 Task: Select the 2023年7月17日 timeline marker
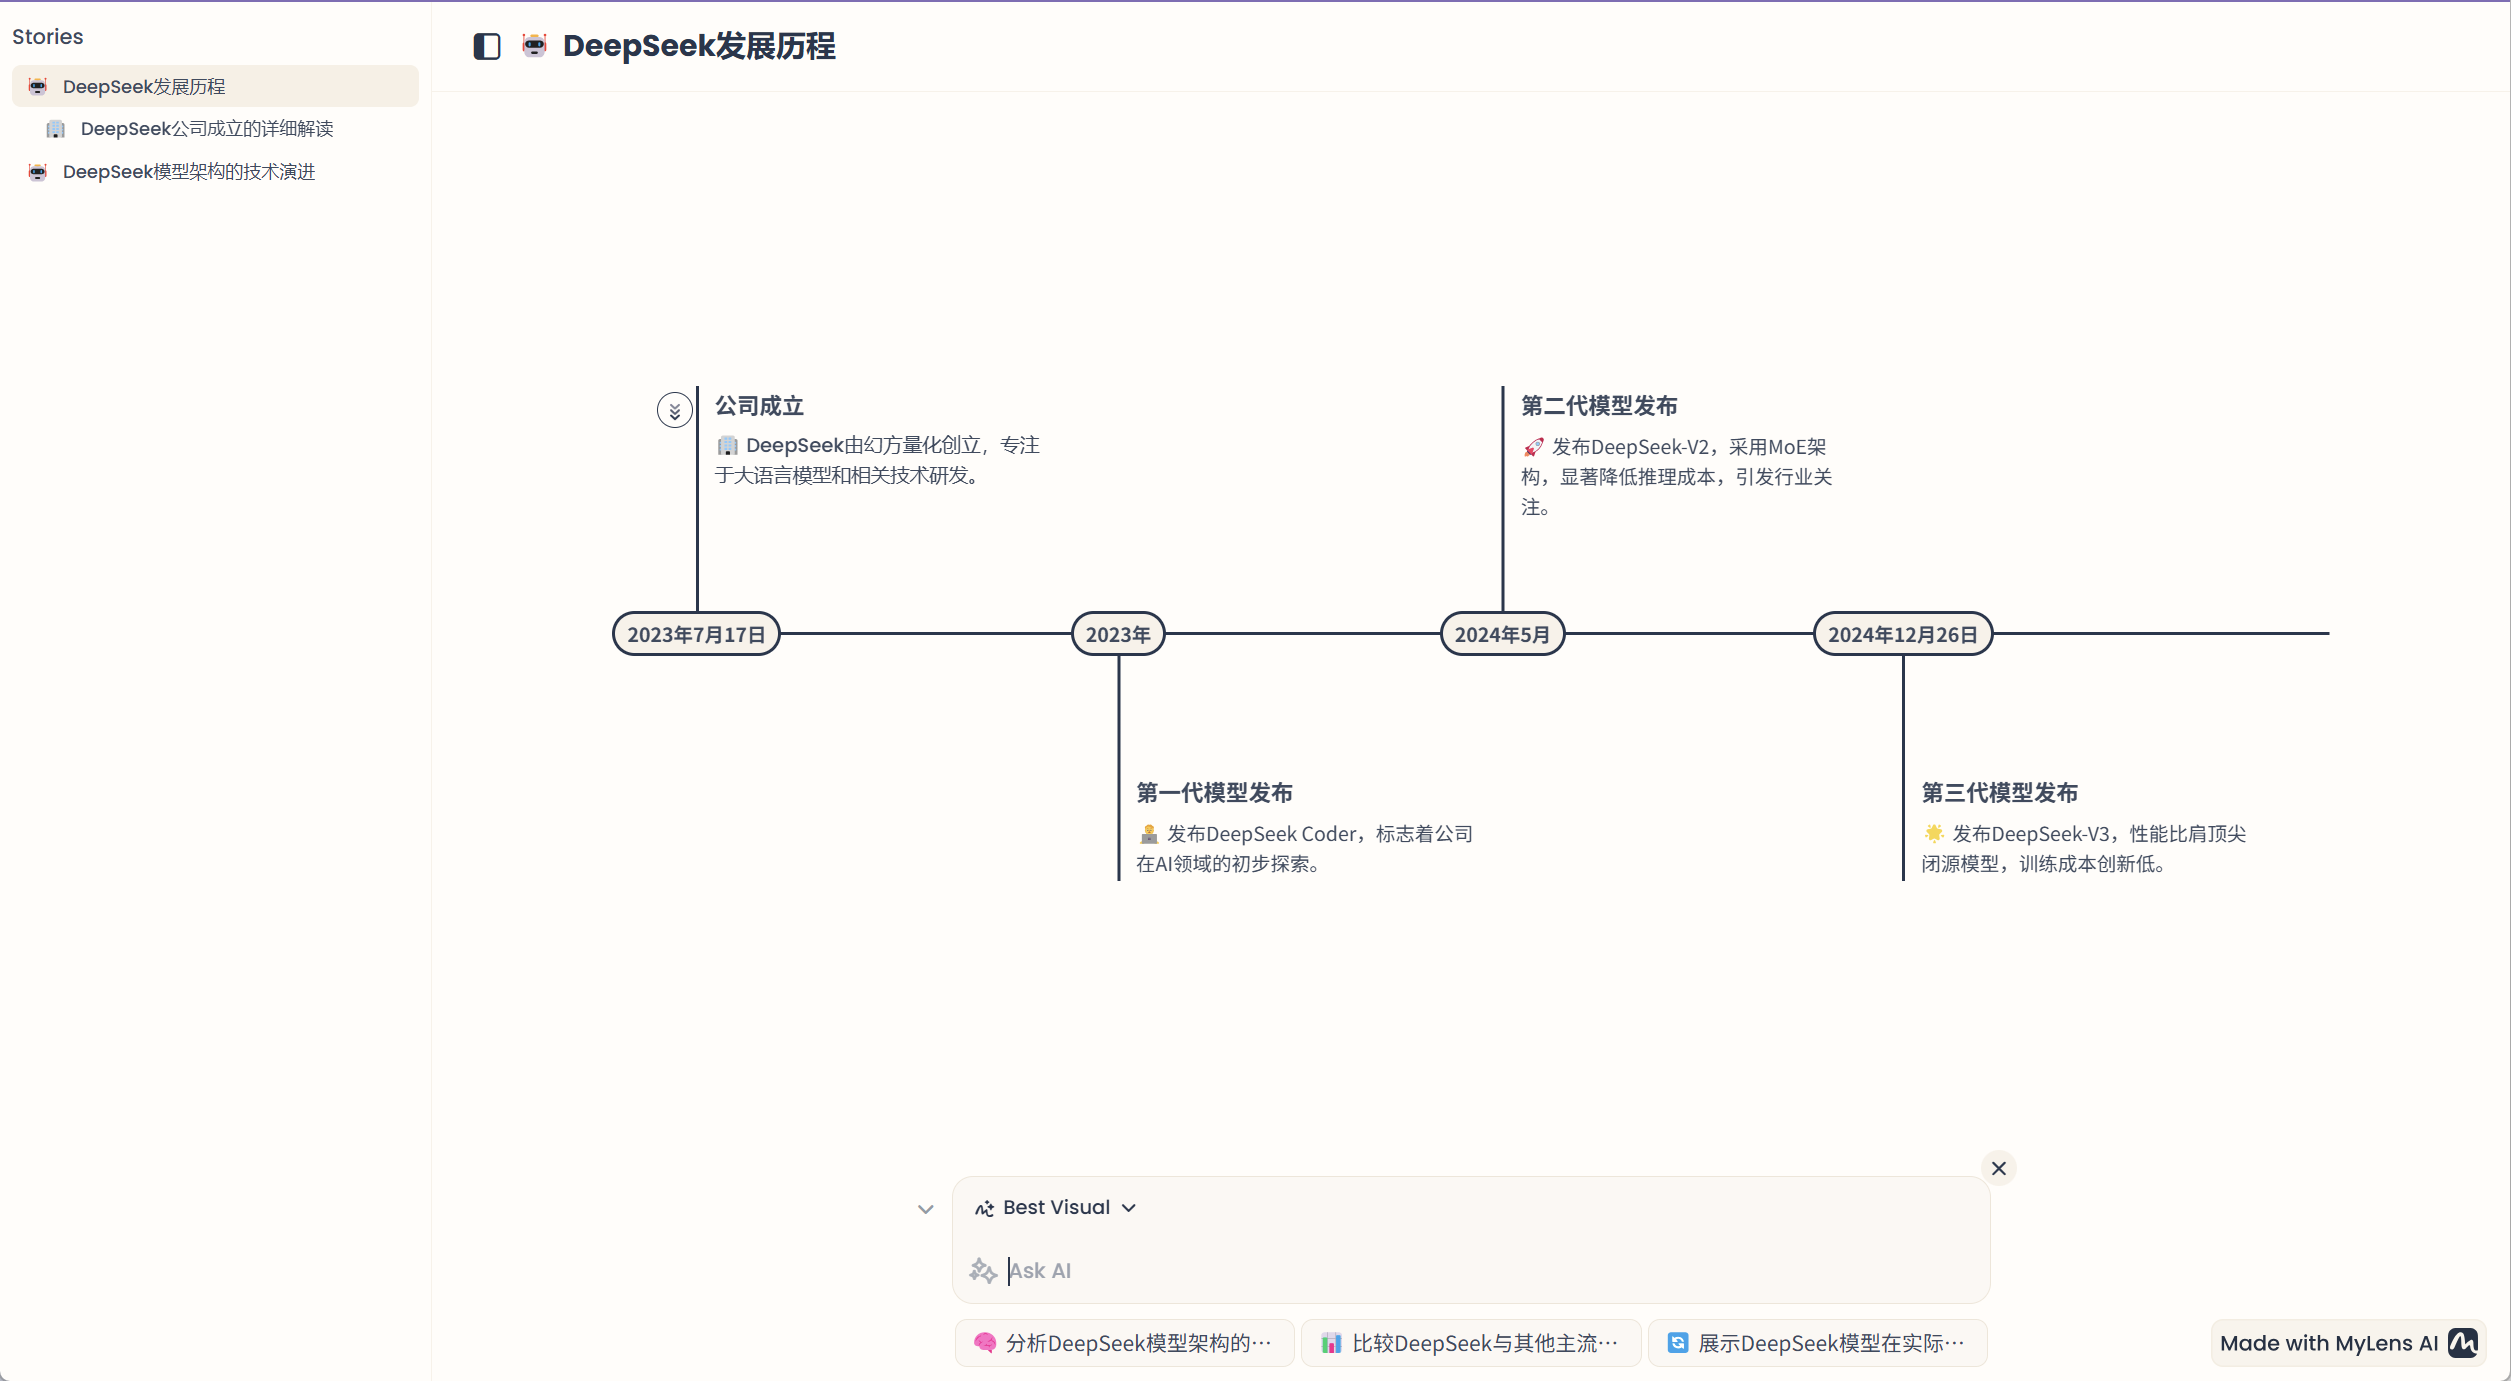coord(696,634)
